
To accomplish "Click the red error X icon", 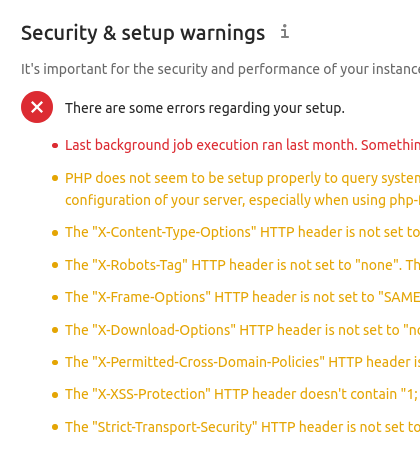I will (37, 107).
